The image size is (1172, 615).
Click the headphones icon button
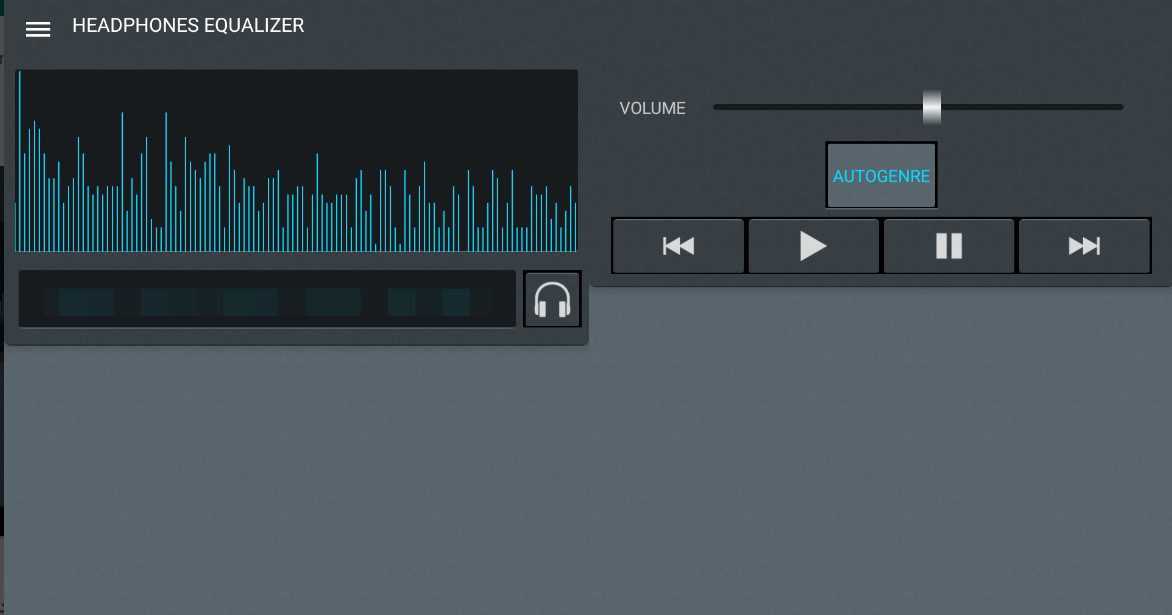click(552, 299)
